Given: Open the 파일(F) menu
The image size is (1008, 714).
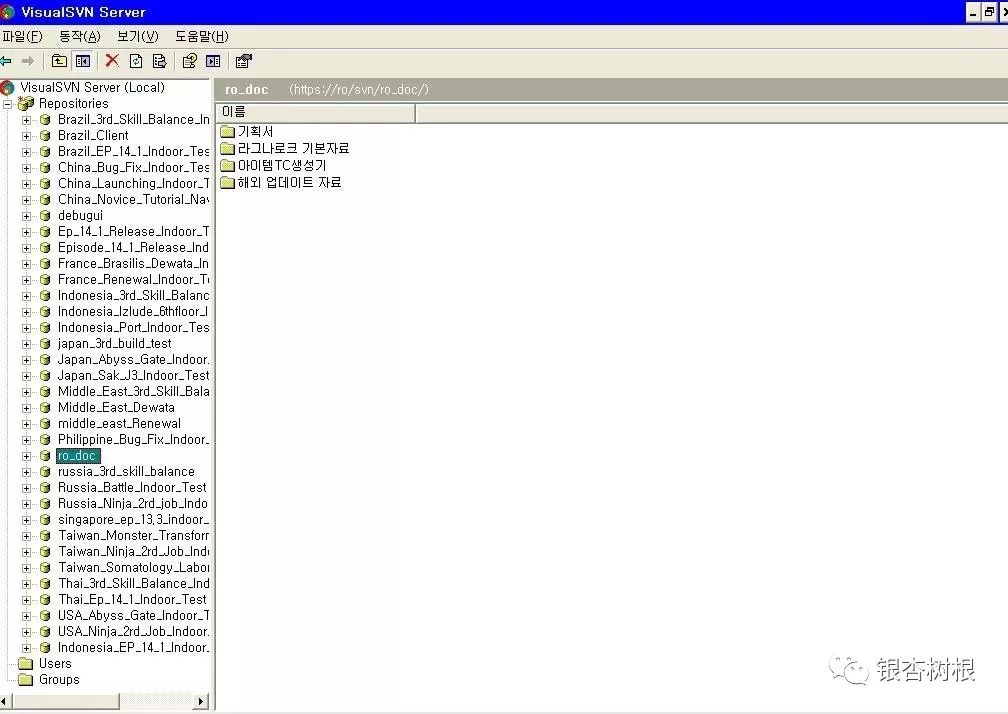Looking at the screenshot, I should point(22,37).
